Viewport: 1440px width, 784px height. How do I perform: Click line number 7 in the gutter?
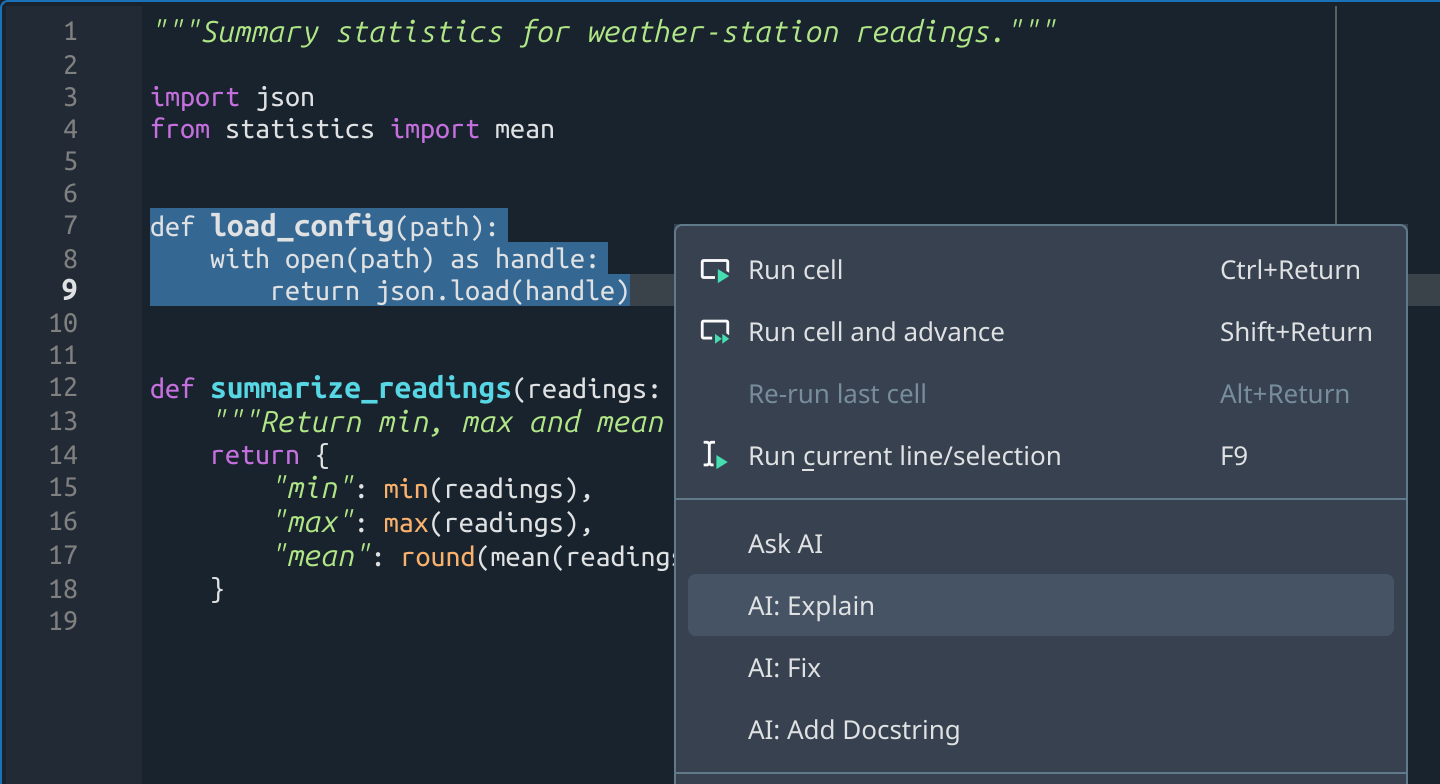[70, 226]
